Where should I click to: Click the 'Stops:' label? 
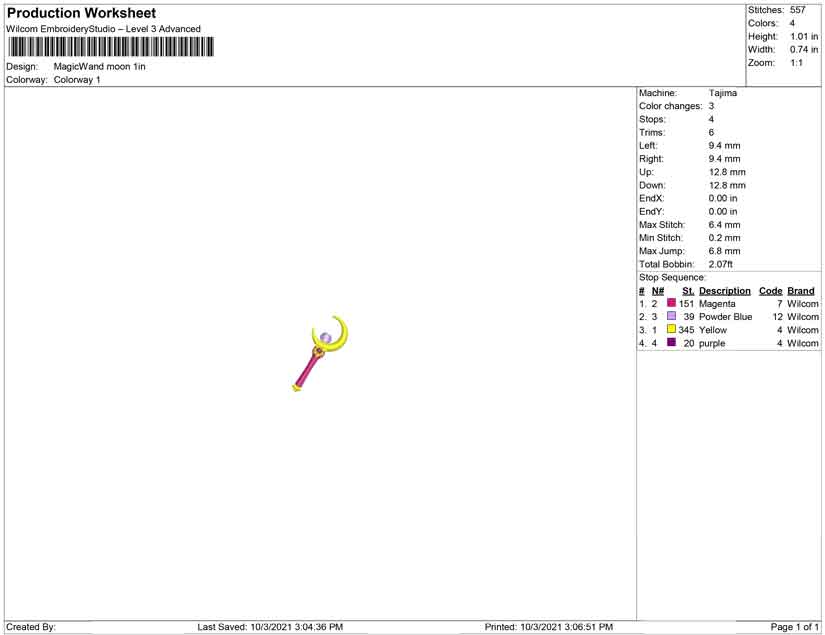(x=652, y=119)
